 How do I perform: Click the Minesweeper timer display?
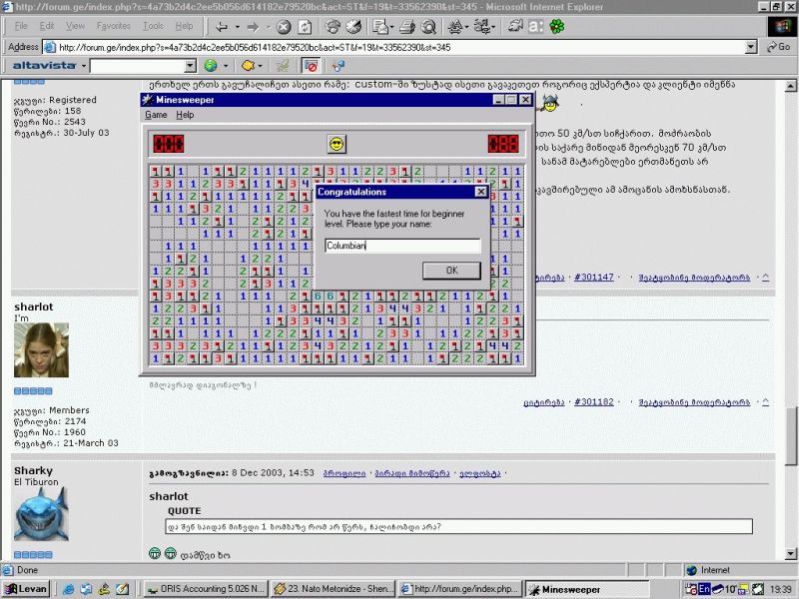point(503,144)
